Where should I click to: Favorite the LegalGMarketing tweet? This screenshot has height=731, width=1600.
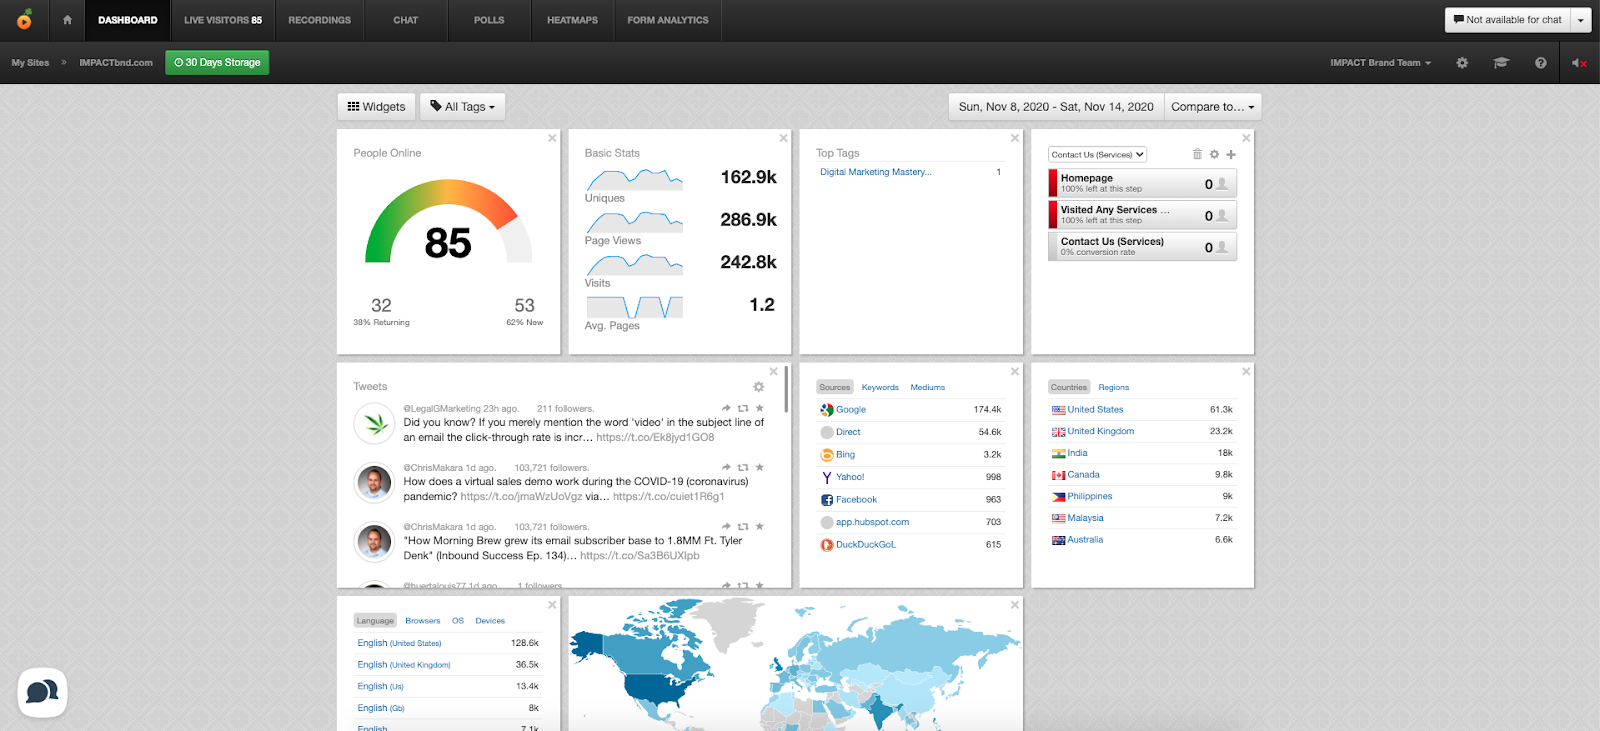coord(760,408)
